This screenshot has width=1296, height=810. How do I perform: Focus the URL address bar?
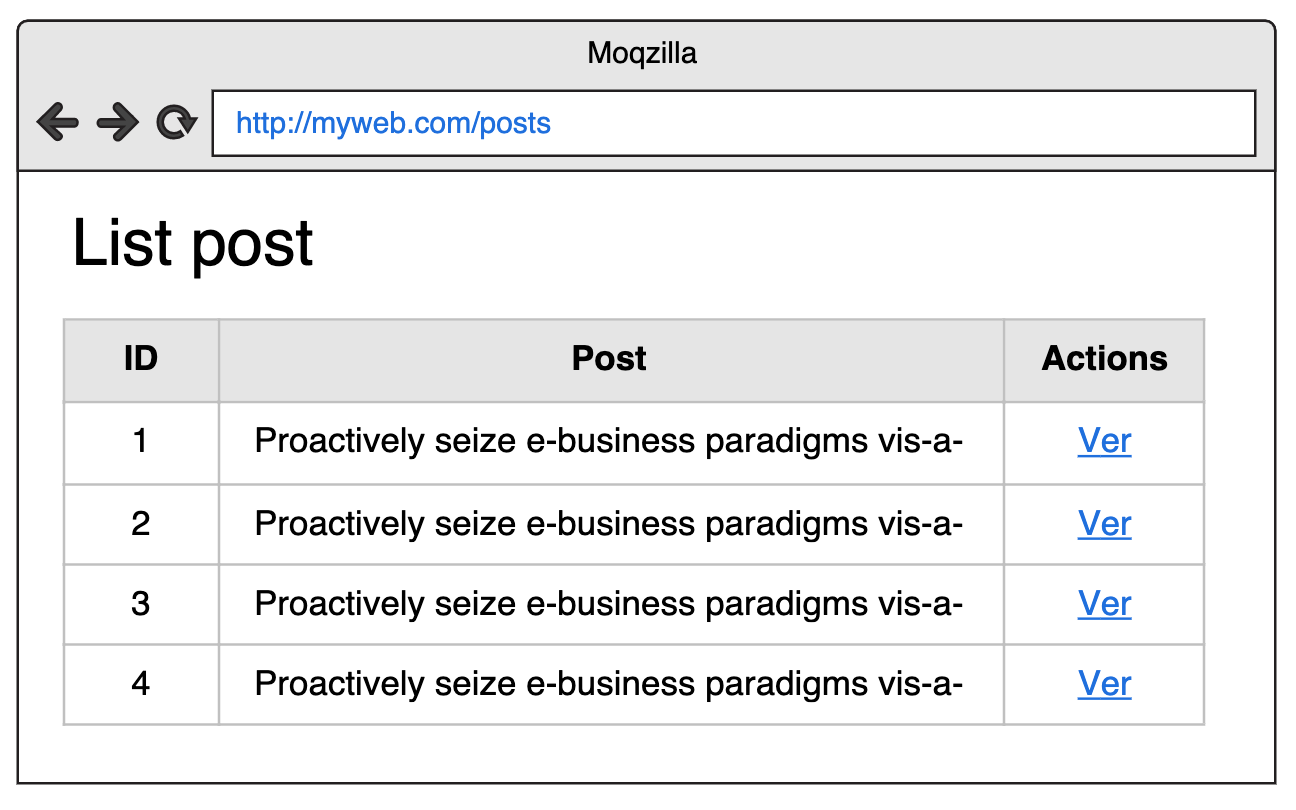(733, 123)
